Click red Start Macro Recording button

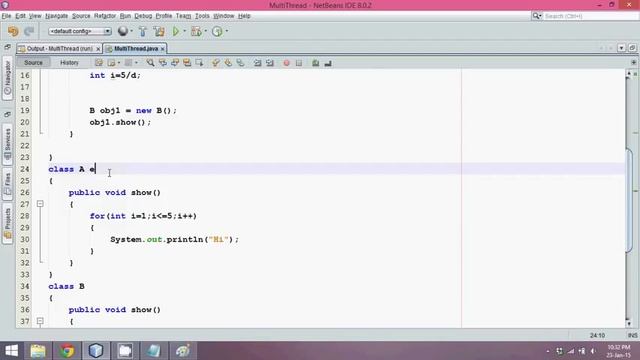[x=287, y=63]
